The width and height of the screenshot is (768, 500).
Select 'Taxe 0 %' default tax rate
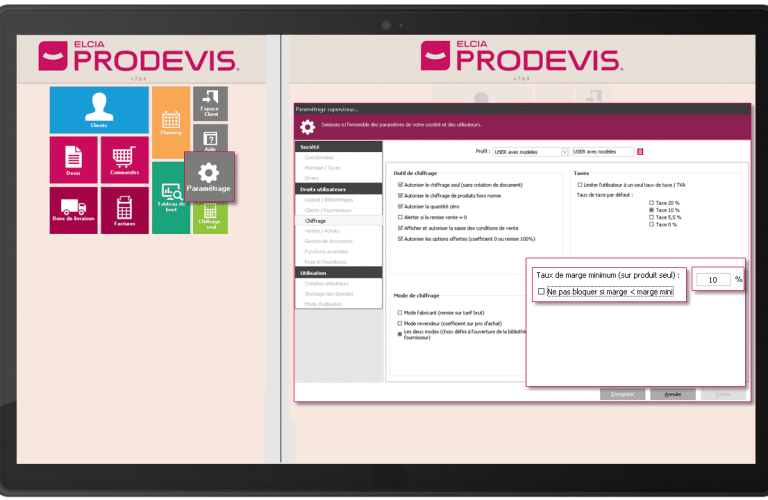651,224
